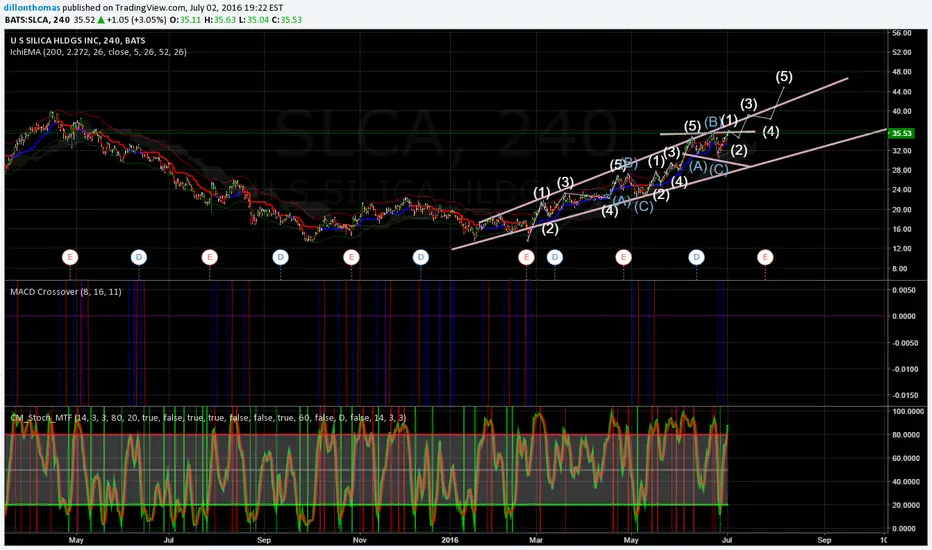
Task: Click the 12.00 price axis label
Action: click(x=902, y=249)
